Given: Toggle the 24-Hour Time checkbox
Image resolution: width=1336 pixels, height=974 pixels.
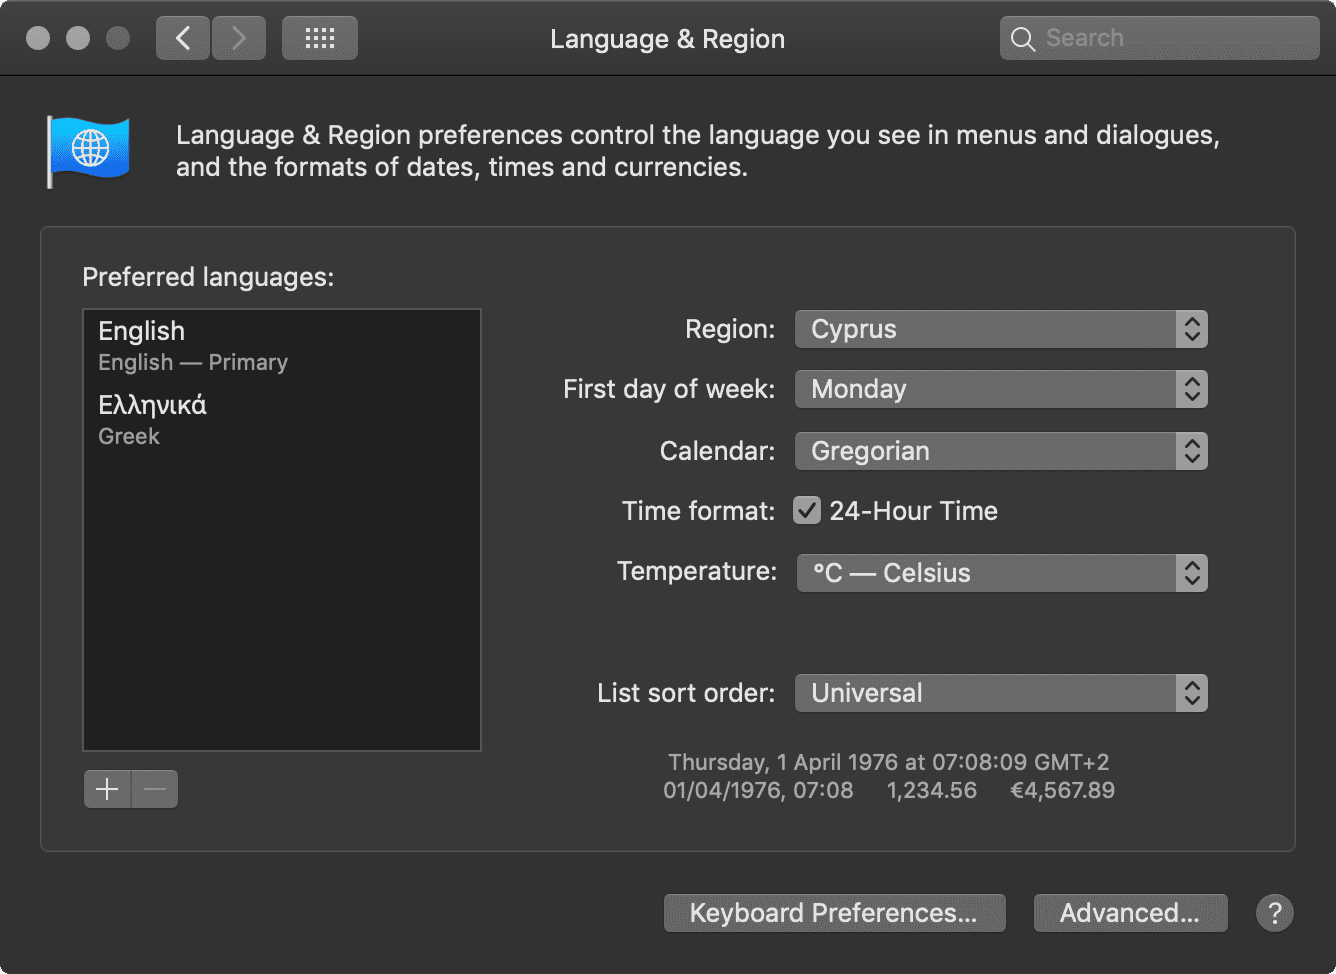Looking at the screenshot, I should pyautogui.click(x=807, y=511).
